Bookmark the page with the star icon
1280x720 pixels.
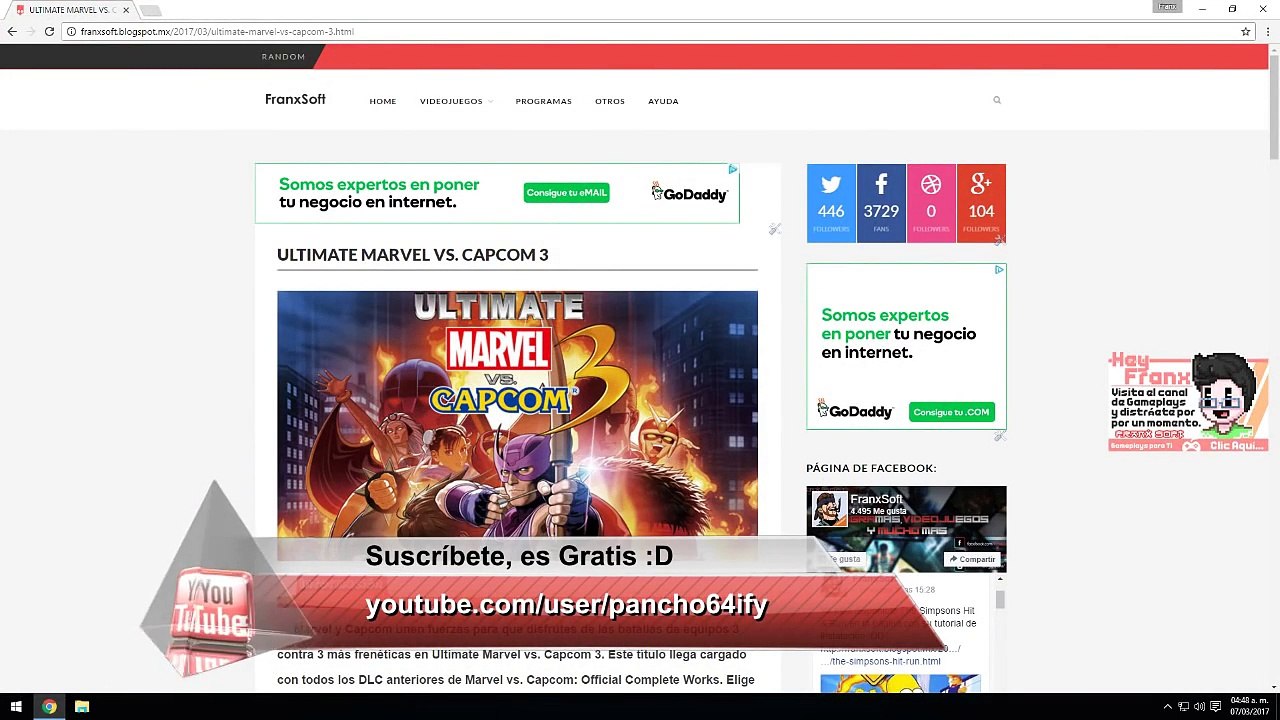click(1246, 32)
